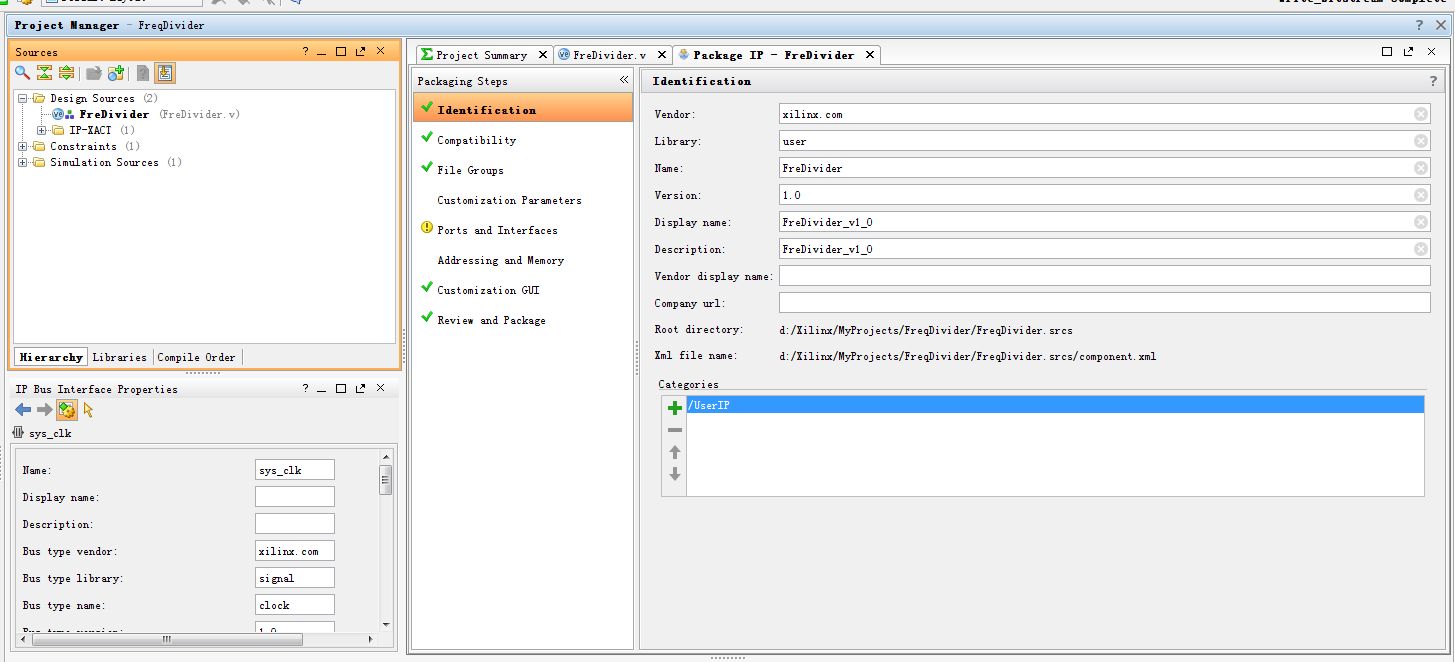Clear the Version field with its X icon
The height and width of the screenshot is (662, 1455).
click(x=1421, y=195)
